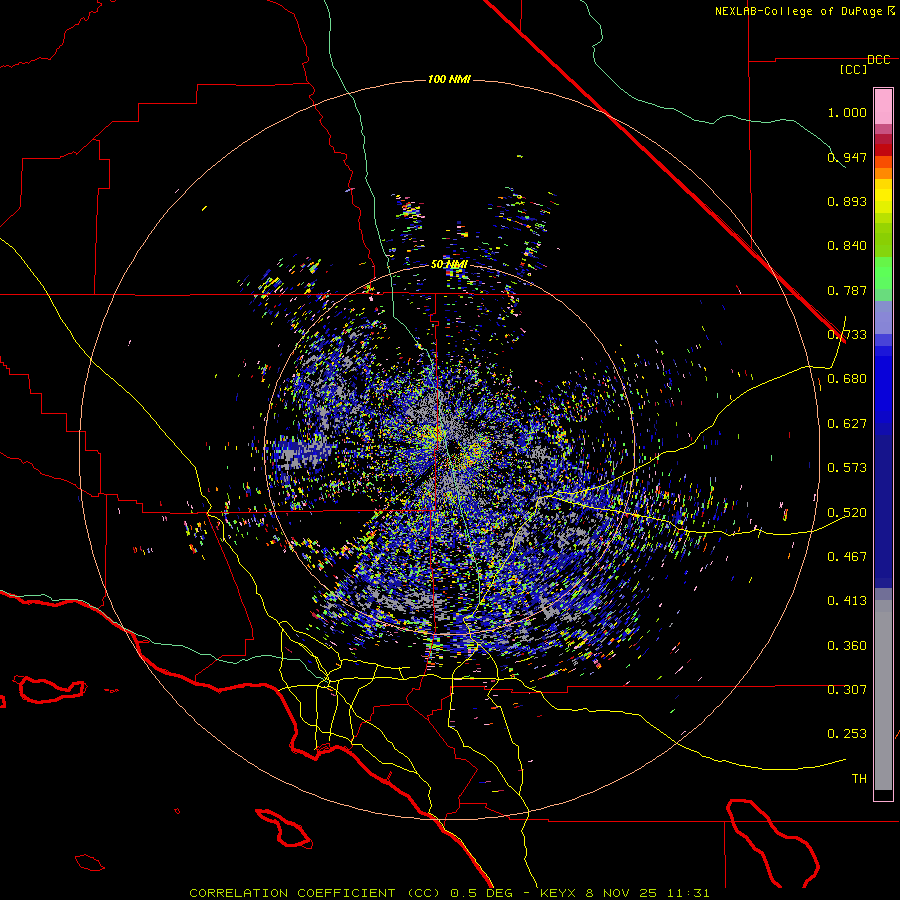Click the 100 NMI range ring label
Screen dimensions: 900x900
coord(449,79)
